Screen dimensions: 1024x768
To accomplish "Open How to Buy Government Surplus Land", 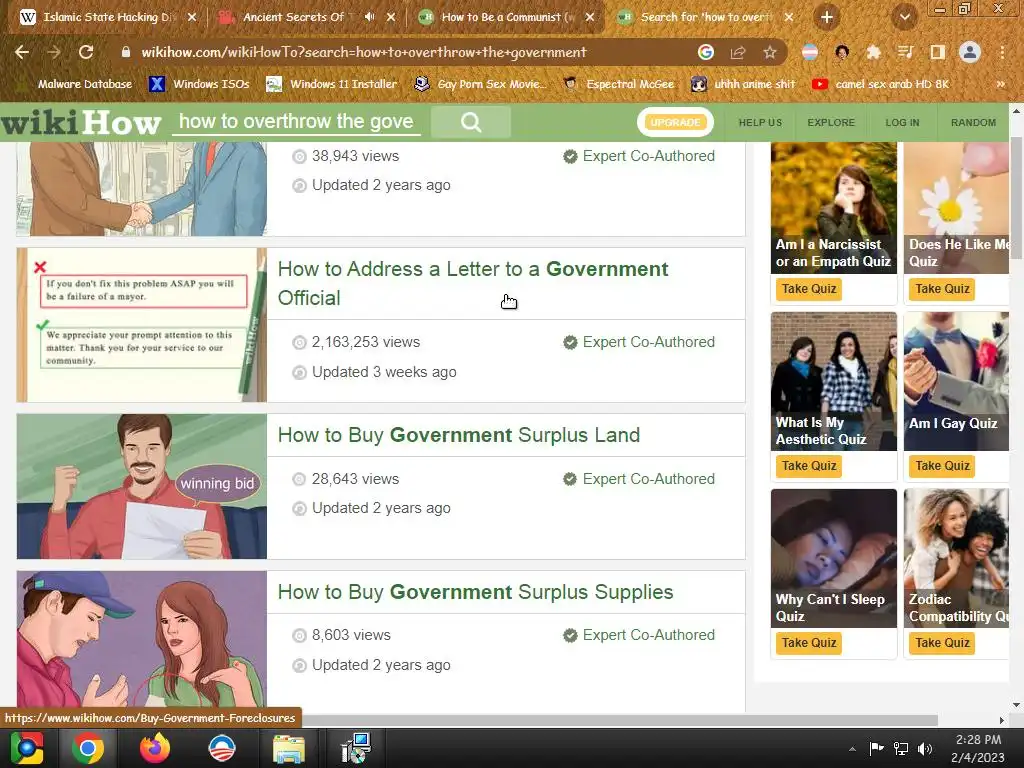I will [458, 435].
